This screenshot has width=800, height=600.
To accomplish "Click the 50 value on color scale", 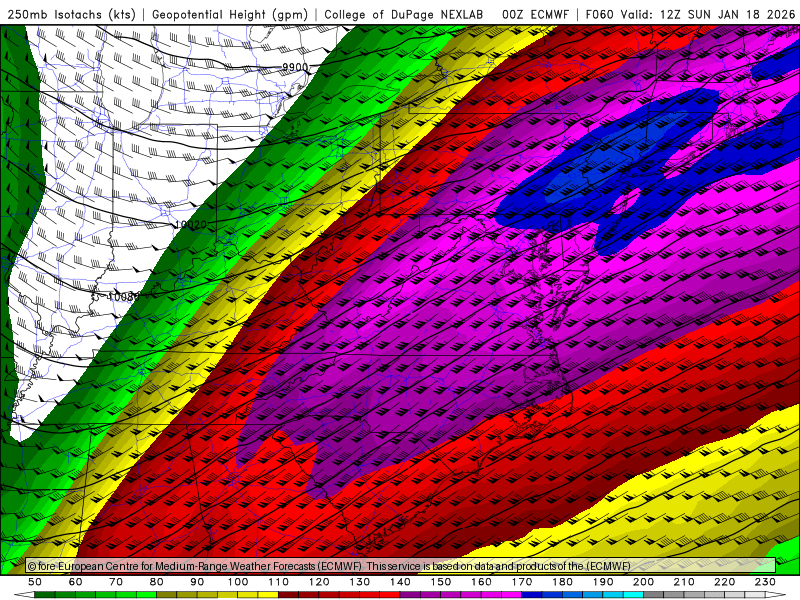I will 35,582.
